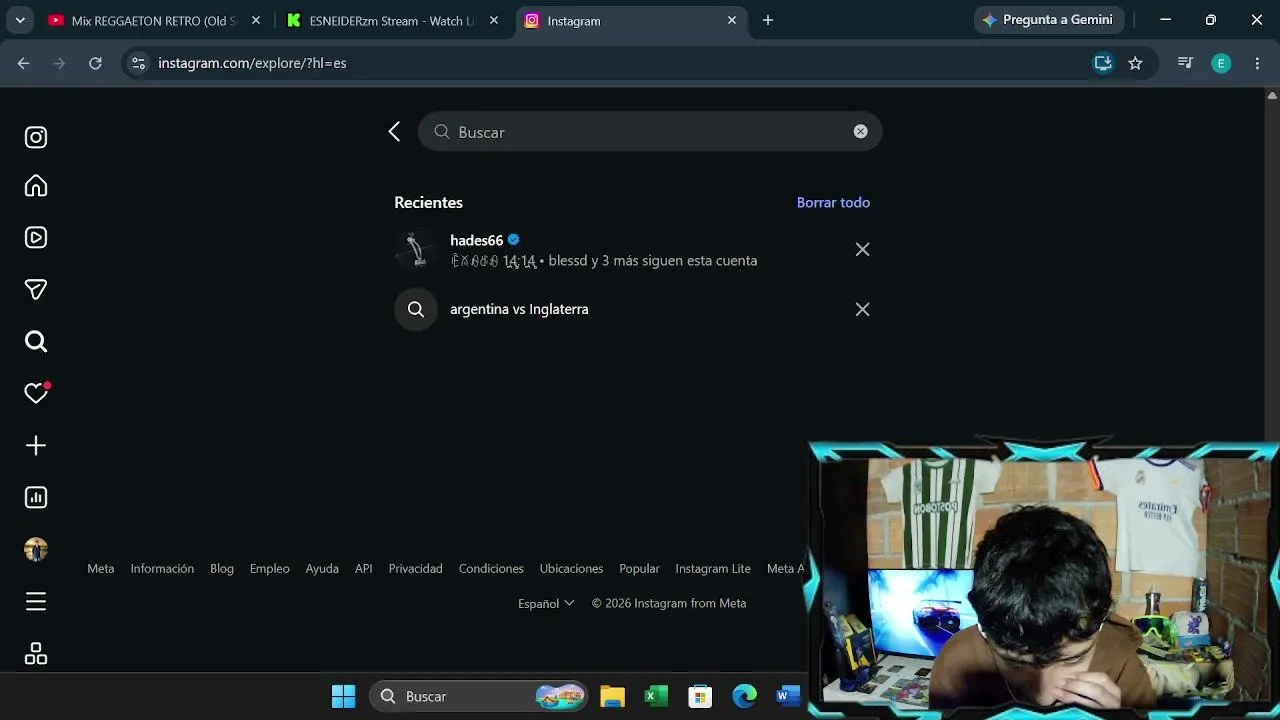Close the Mix REGGAETON RETRO tab
1280x720 pixels.
[256, 20]
